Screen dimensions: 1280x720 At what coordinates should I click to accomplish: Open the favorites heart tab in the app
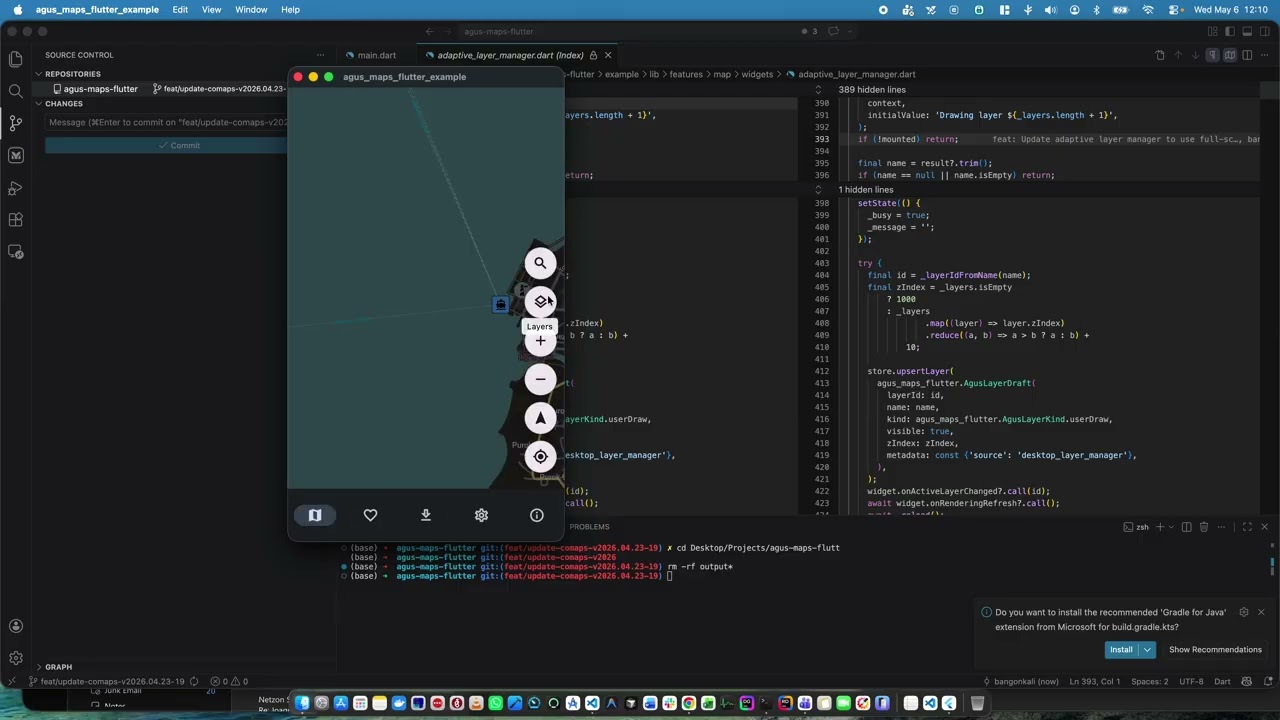click(x=370, y=515)
